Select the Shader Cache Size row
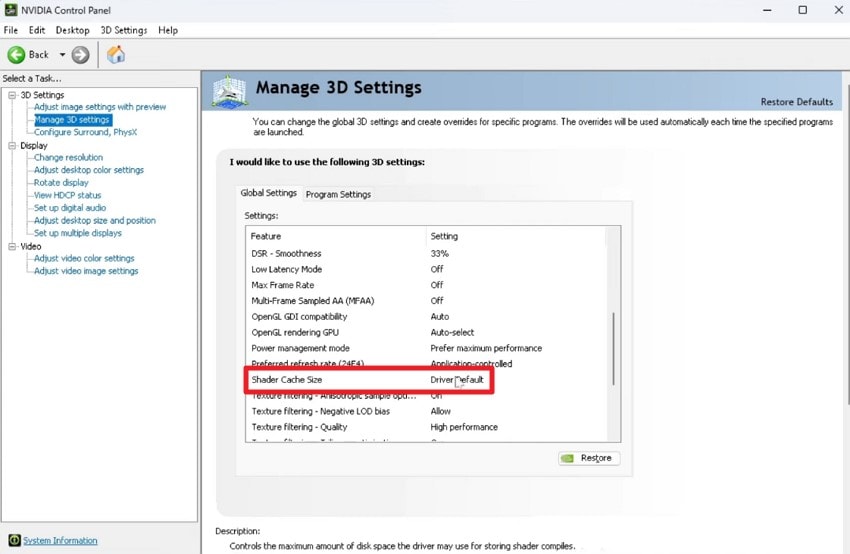 tap(426, 379)
